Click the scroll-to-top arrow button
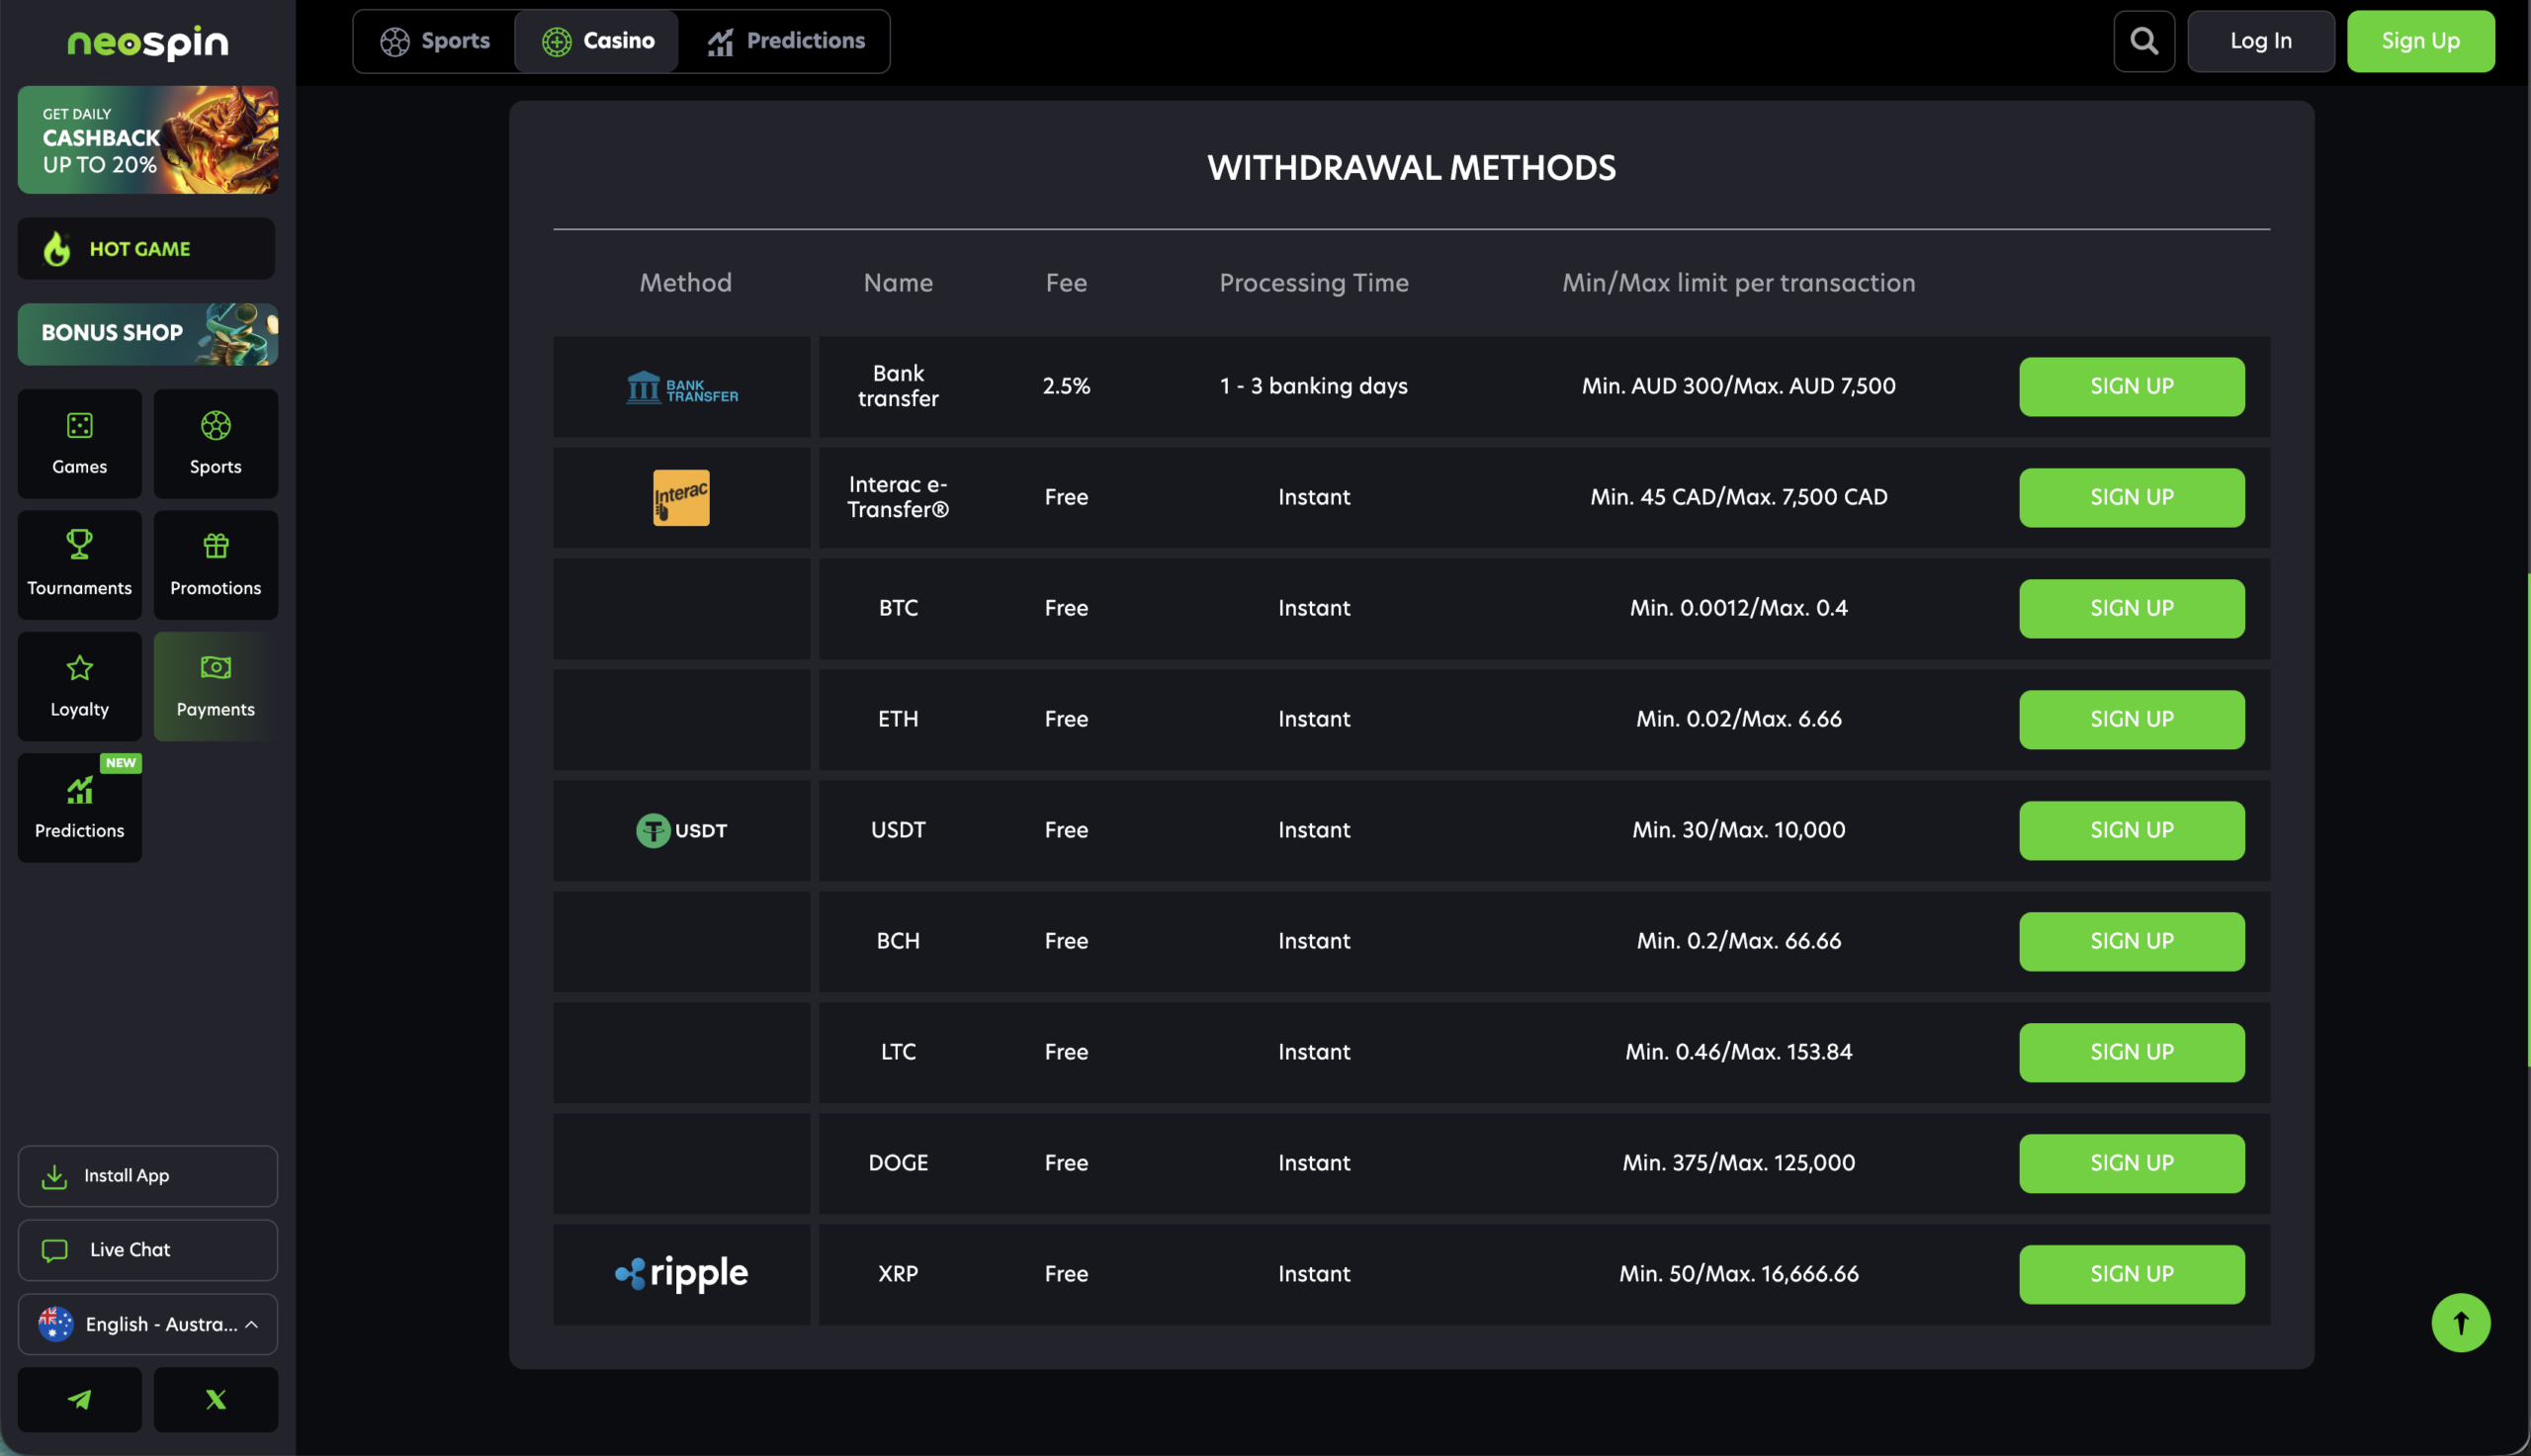 [x=2461, y=1323]
